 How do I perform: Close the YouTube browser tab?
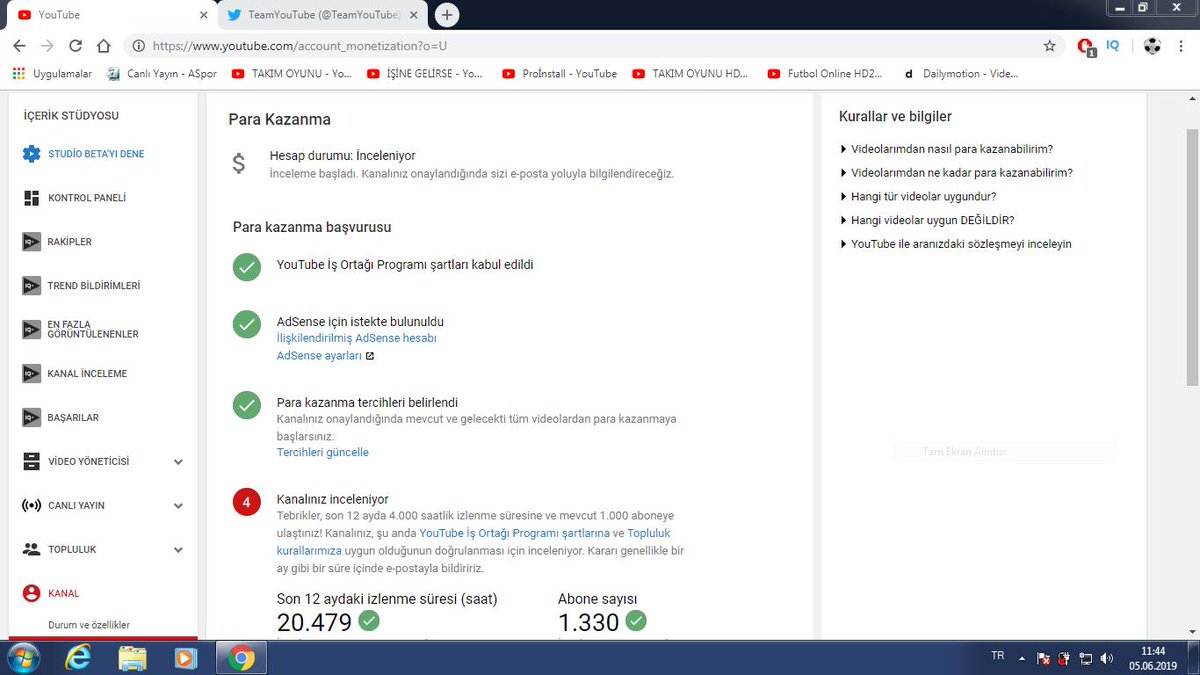[x=204, y=15]
